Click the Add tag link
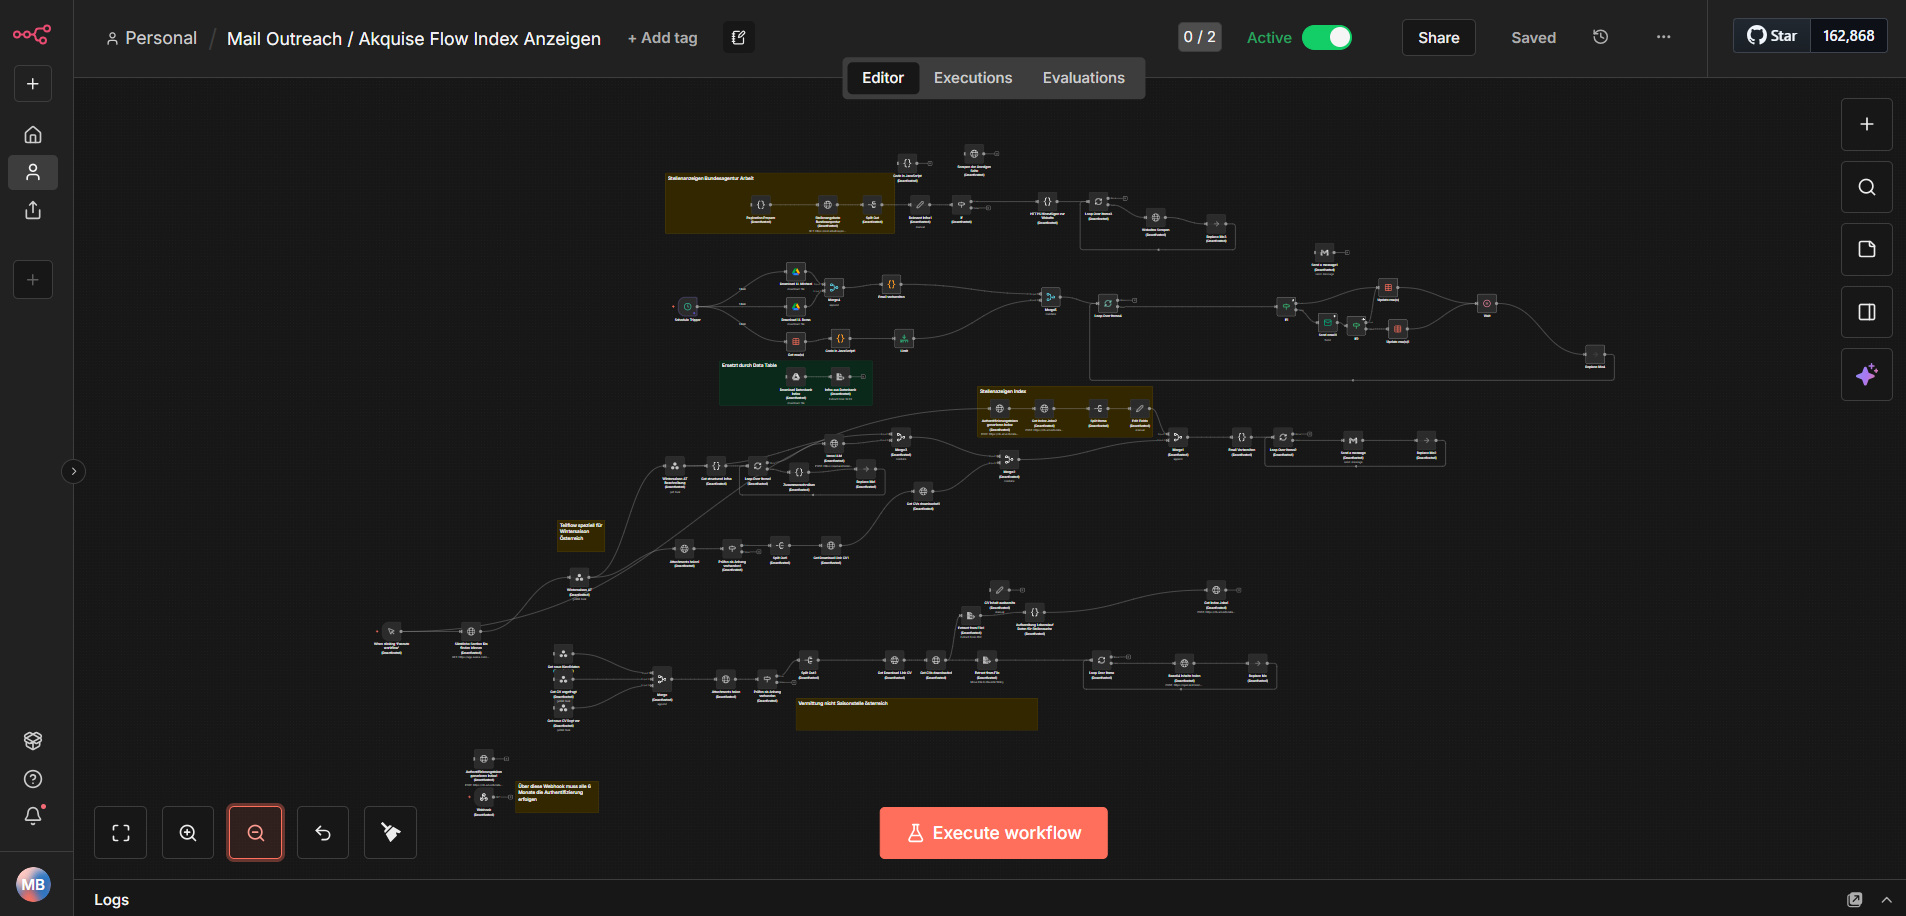Image resolution: width=1906 pixels, height=916 pixels. [662, 38]
